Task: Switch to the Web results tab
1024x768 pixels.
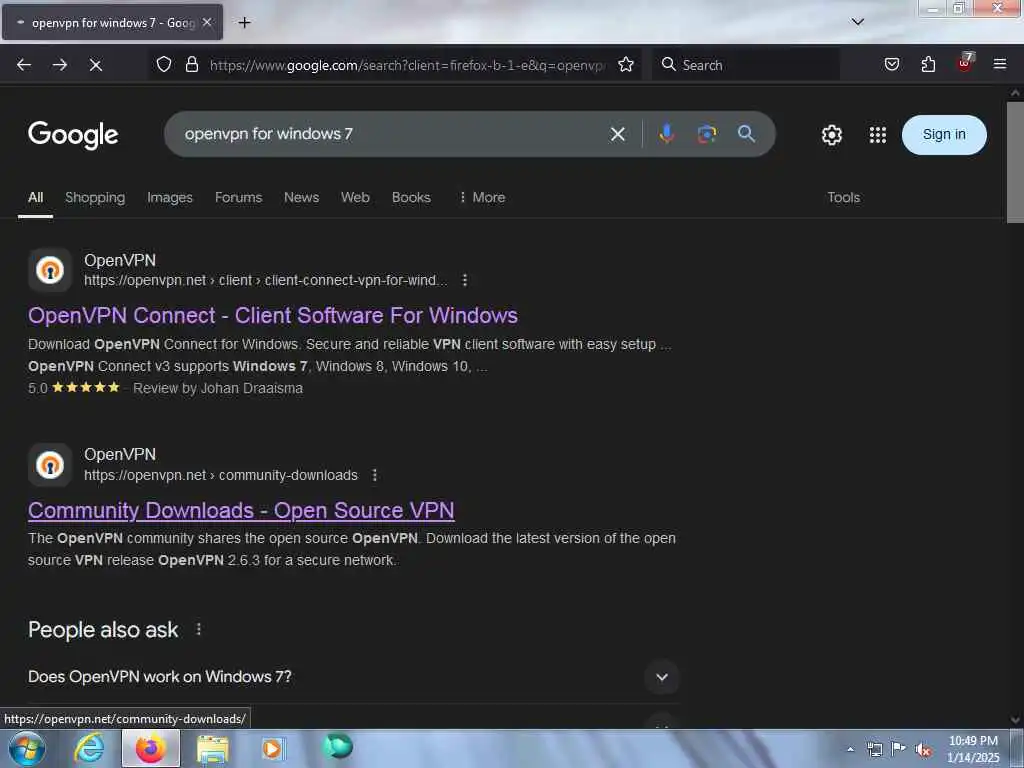Action: coord(355,197)
